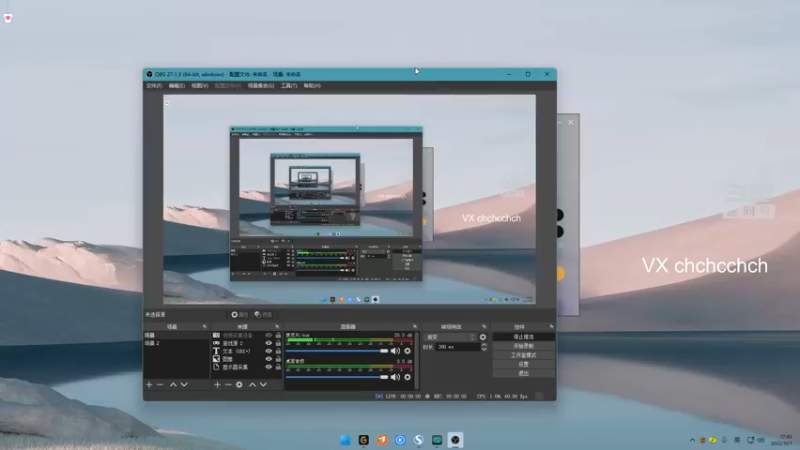Toggle the lock on the 显示器采集 source
The image size is (800, 450).
(278, 367)
